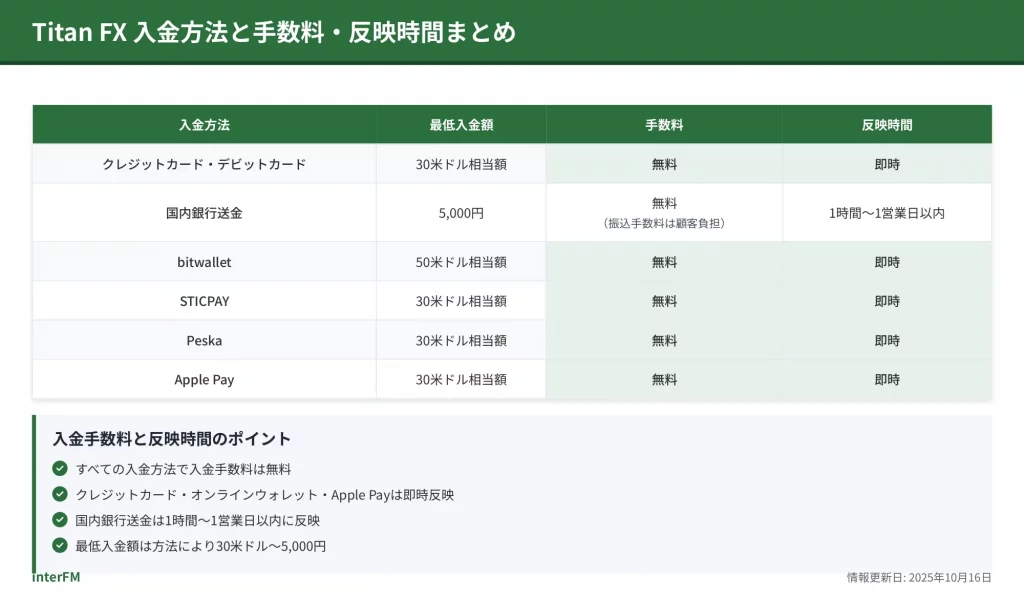Click the 1時間〜1営業日以内 reflection time cell
Screen dimensions: 1024x598
(887, 212)
